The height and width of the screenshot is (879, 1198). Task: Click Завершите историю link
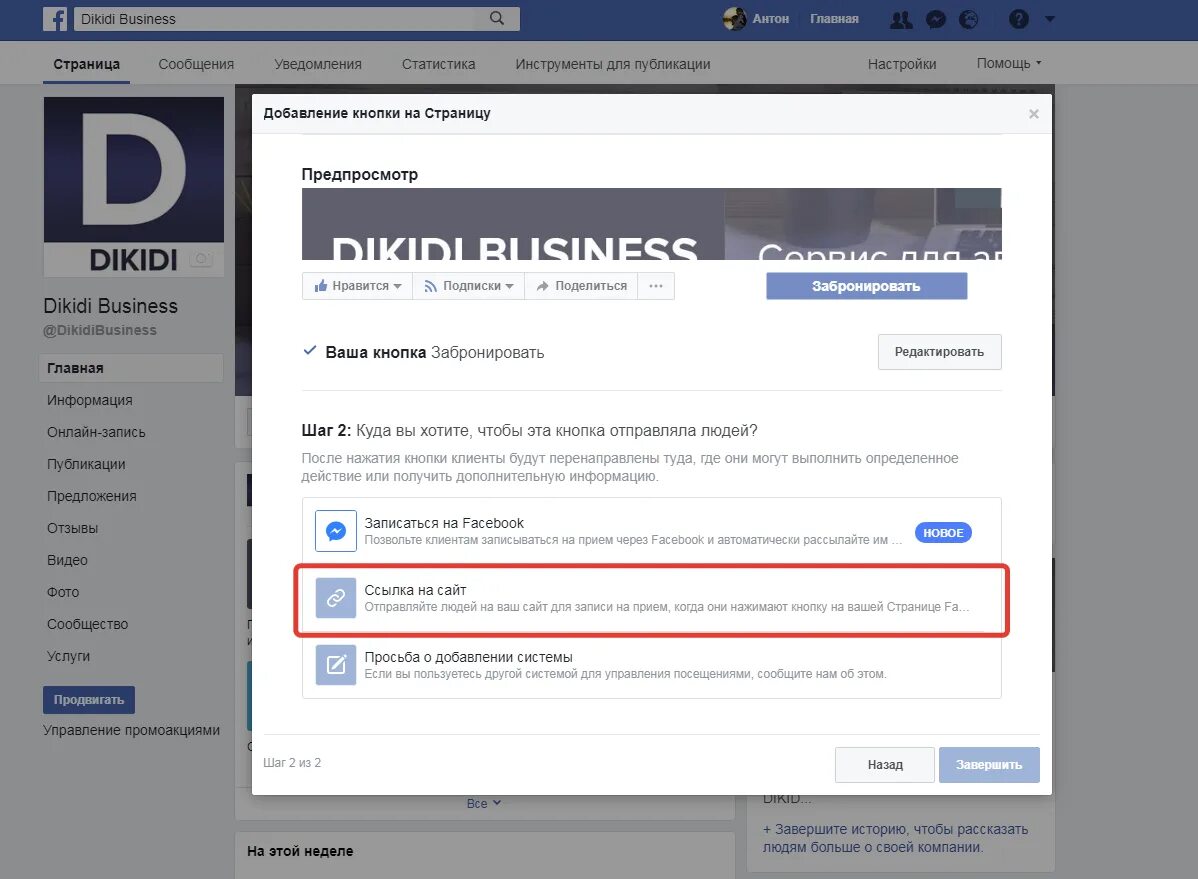[x=895, y=838]
